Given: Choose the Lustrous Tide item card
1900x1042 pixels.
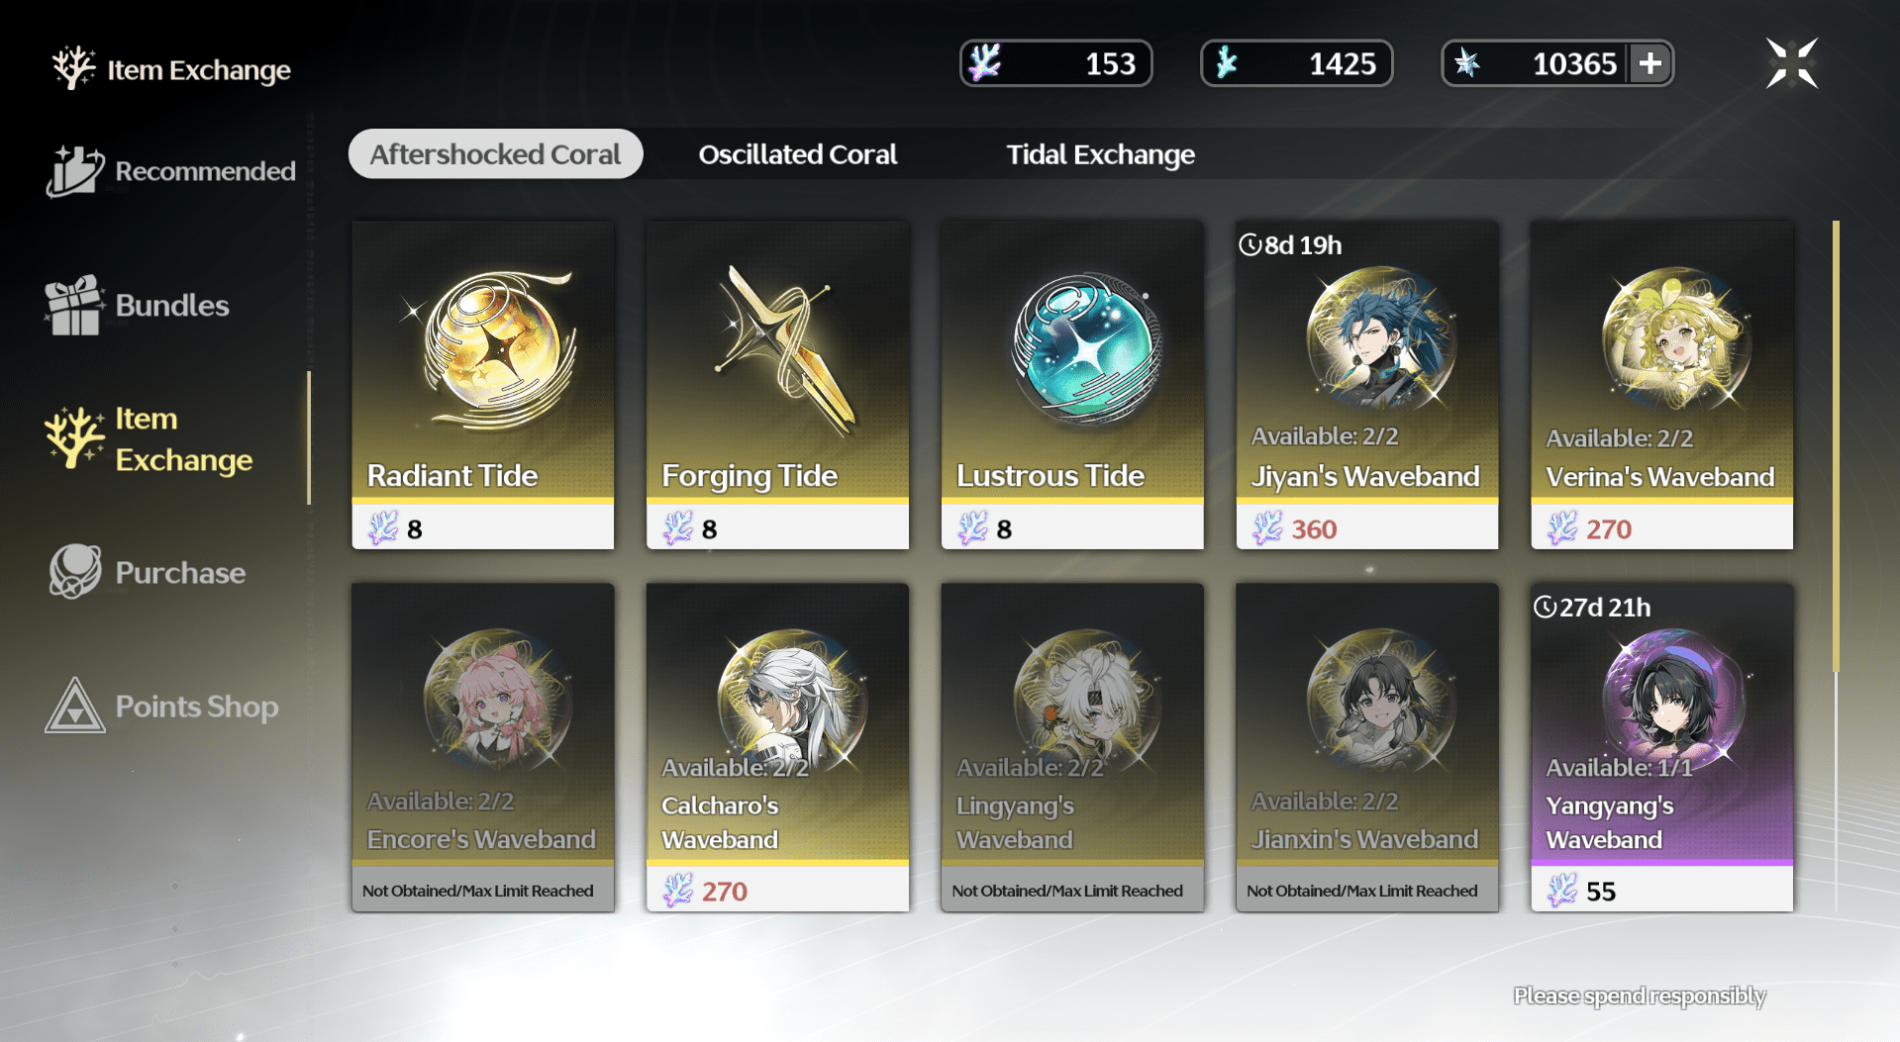Looking at the screenshot, I should (x=1072, y=385).
